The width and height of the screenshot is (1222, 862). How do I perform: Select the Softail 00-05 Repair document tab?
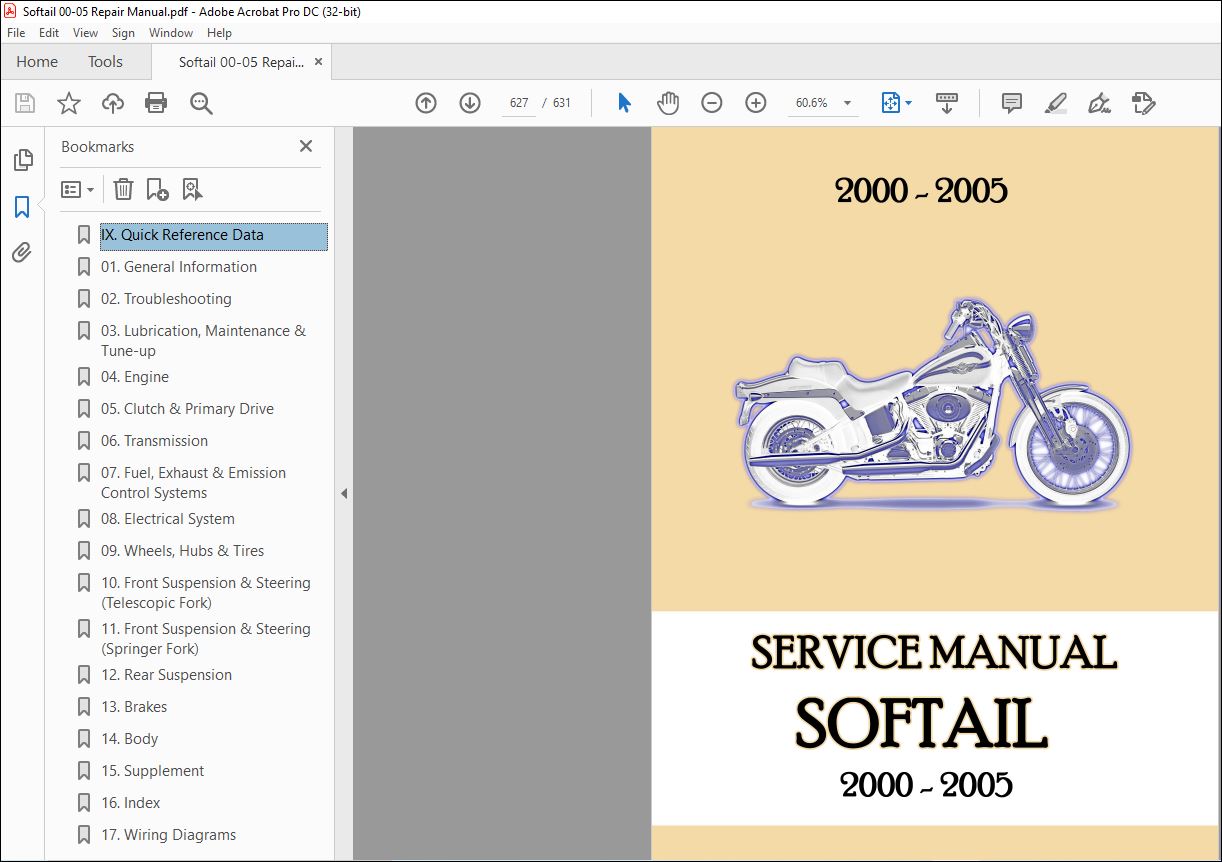tap(241, 62)
